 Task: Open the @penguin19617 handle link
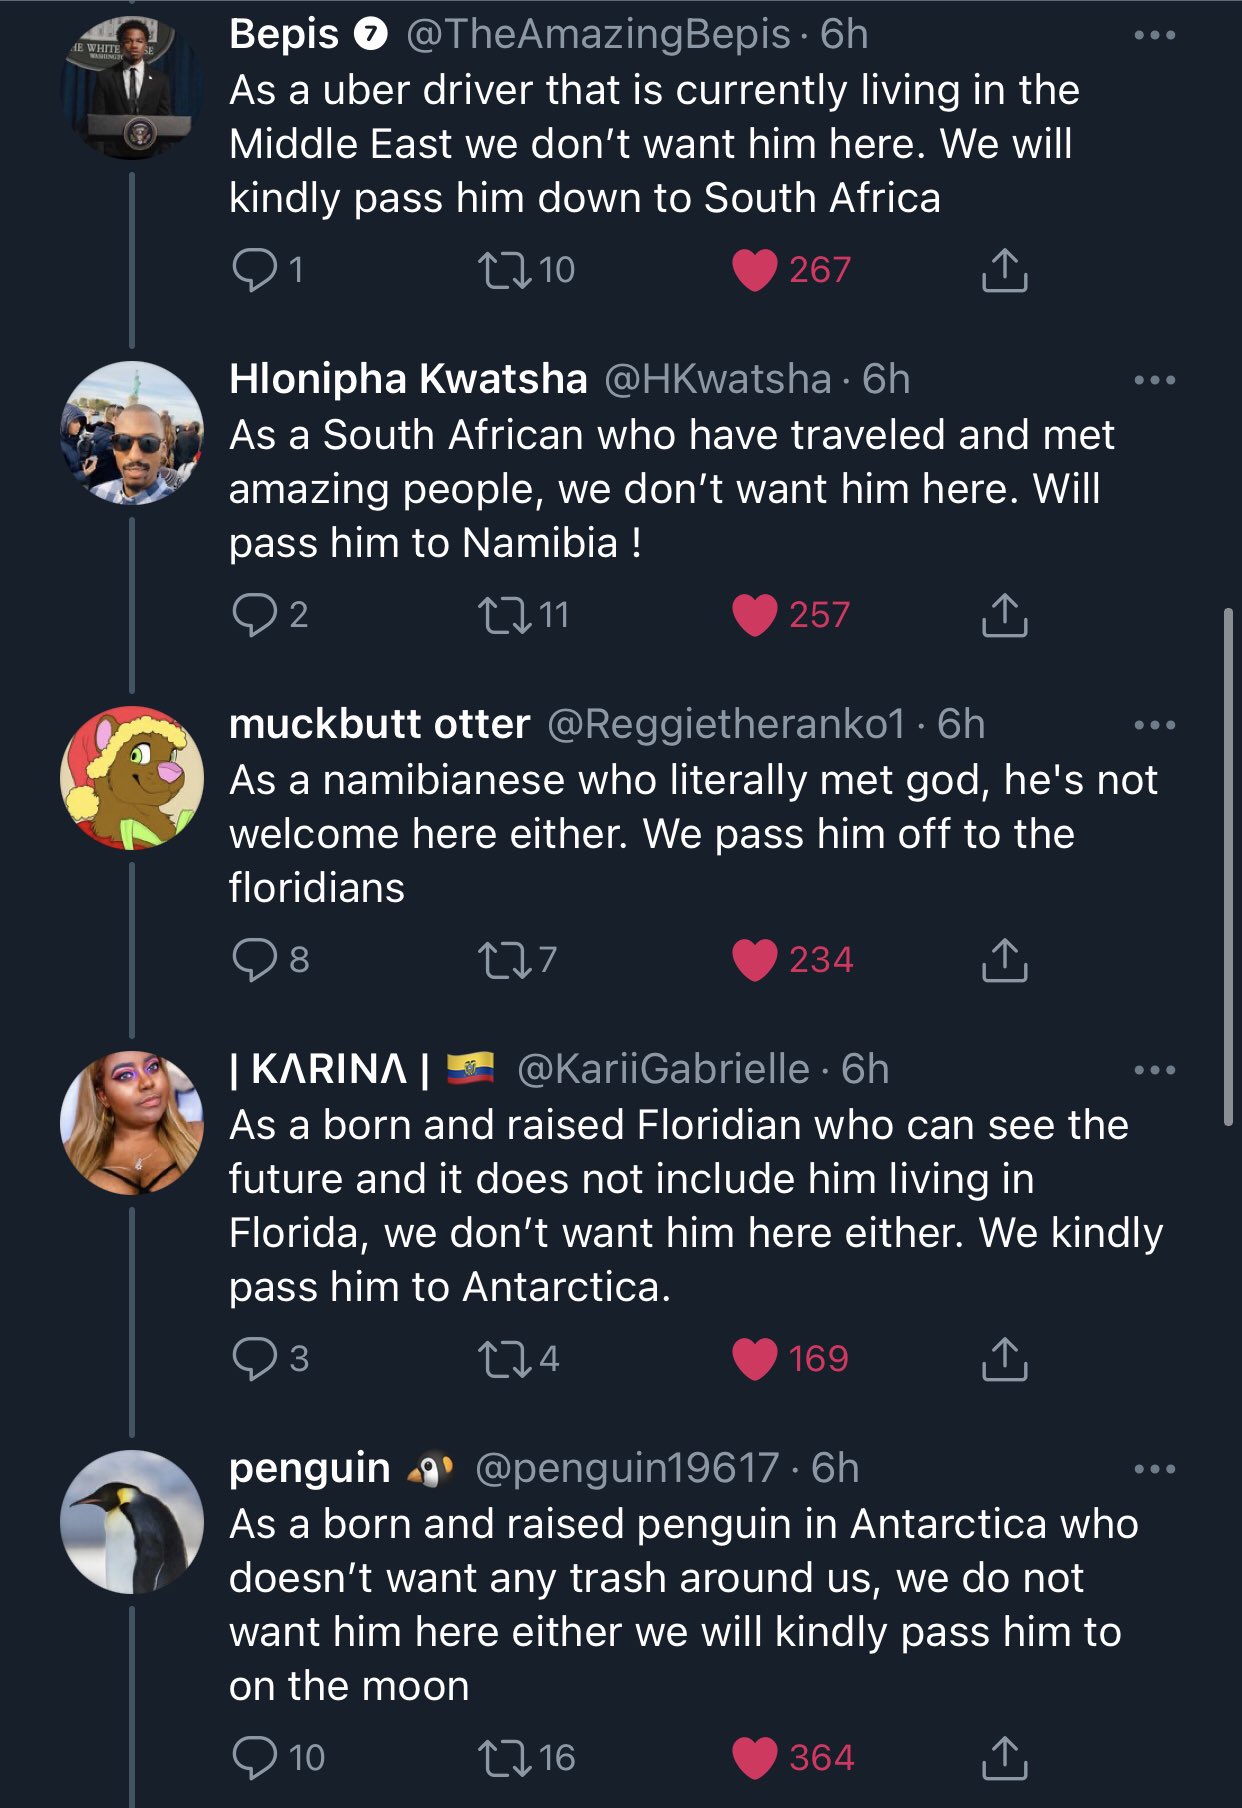626,1468
